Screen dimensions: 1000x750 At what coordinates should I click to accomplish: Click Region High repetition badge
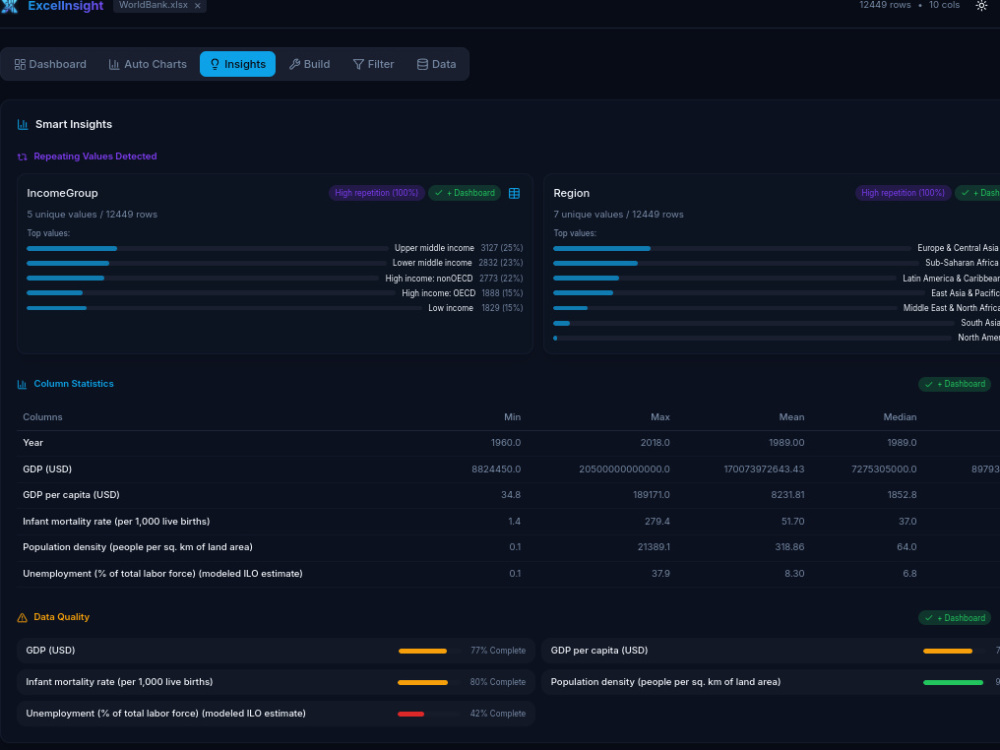(x=902, y=193)
